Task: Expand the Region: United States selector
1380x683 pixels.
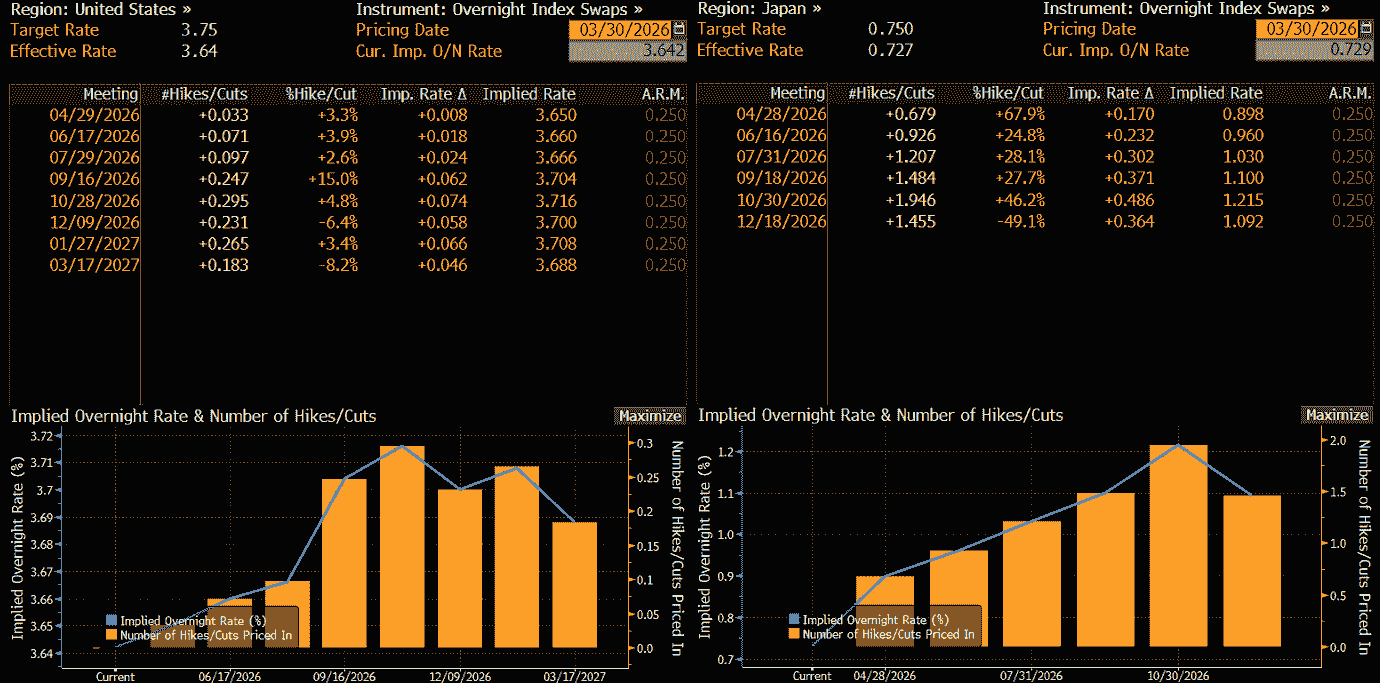Action: [101, 9]
